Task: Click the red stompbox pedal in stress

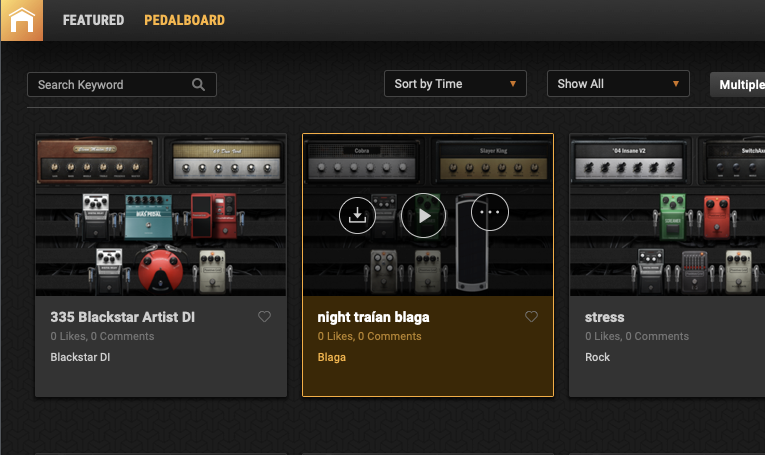Action: [x=717, y=217]
